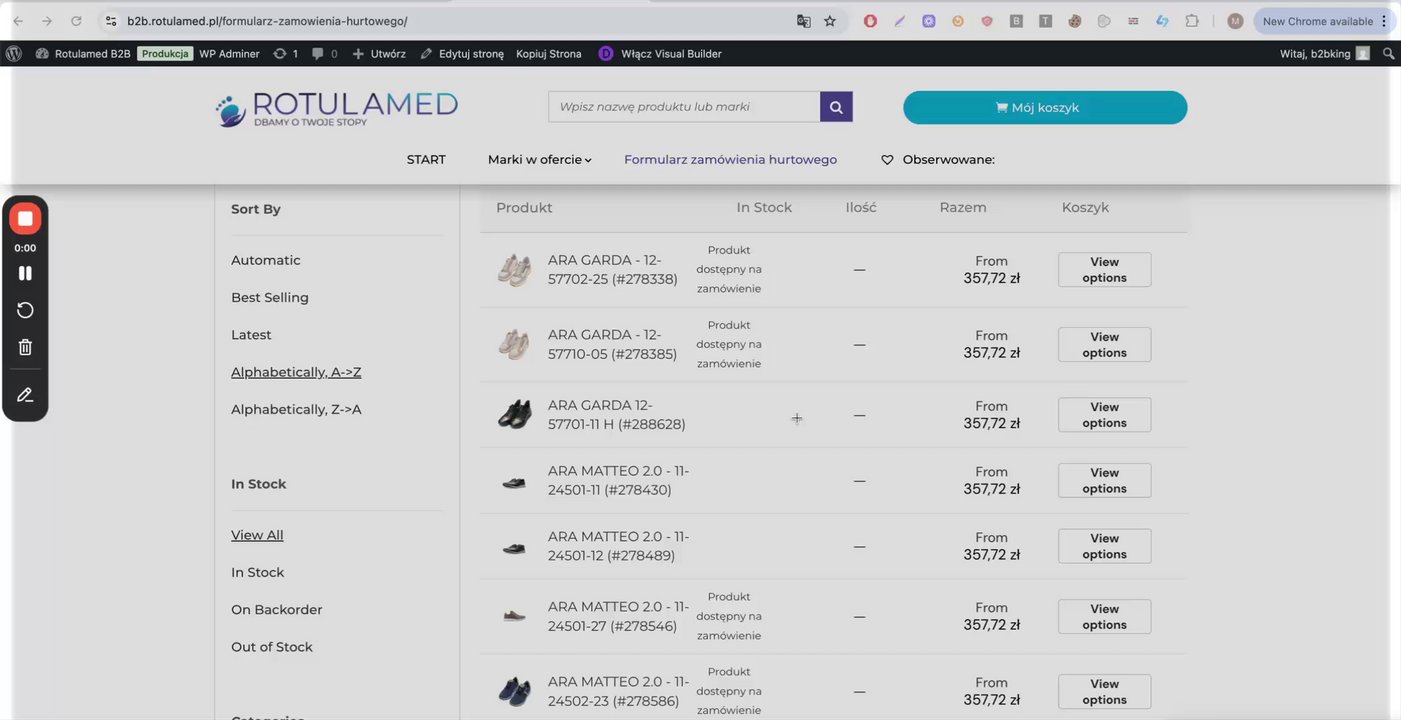Stop recording with the red stop button
Viewport: 1401px width, 720px height.
25,218
